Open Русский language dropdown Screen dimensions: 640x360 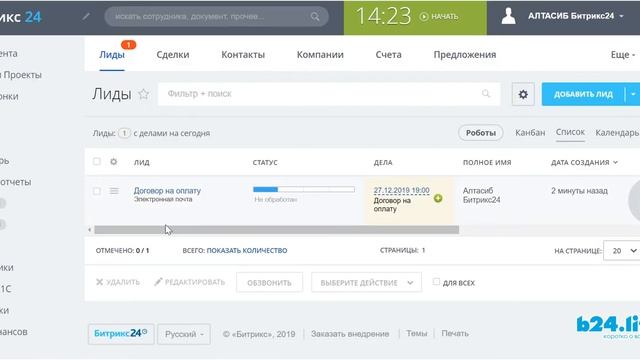(184, 334)
